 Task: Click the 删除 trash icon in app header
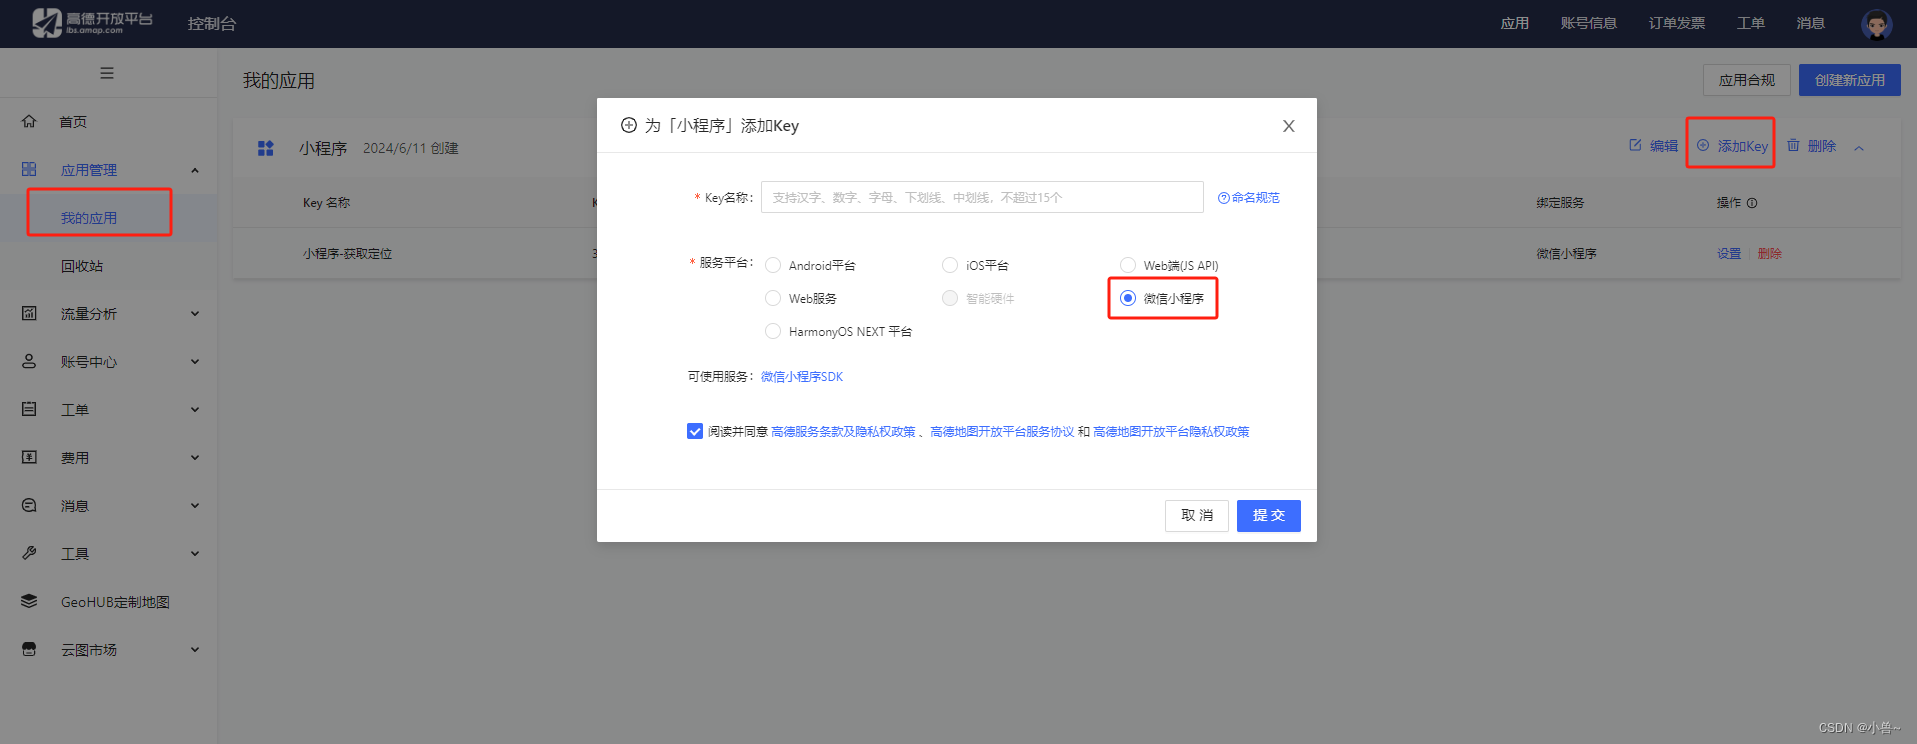click(1793, 145)
